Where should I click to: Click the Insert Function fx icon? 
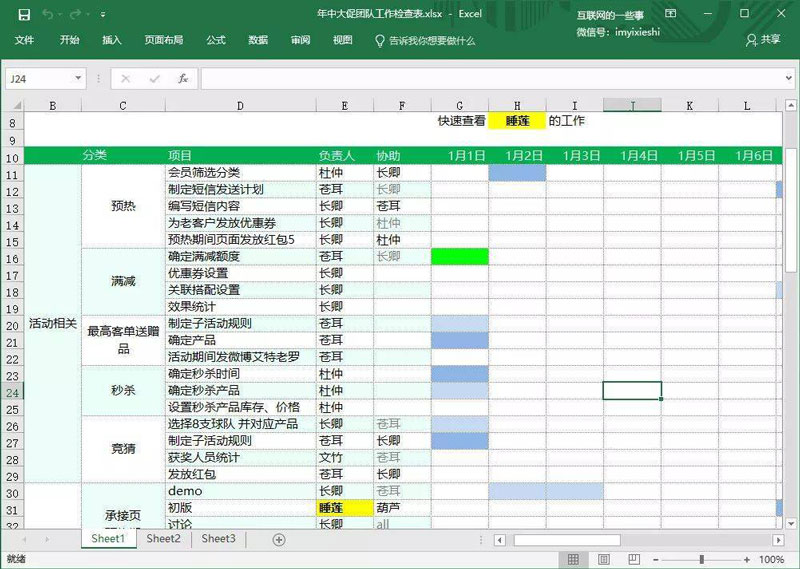(183, 78)
